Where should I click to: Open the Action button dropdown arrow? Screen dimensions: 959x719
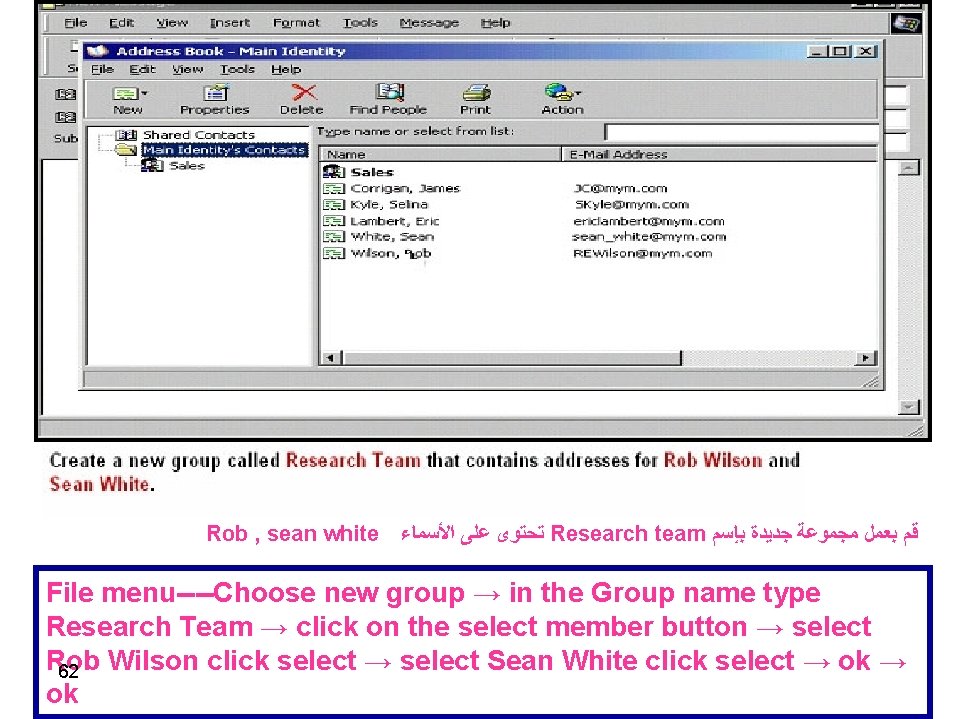point(578,94)
